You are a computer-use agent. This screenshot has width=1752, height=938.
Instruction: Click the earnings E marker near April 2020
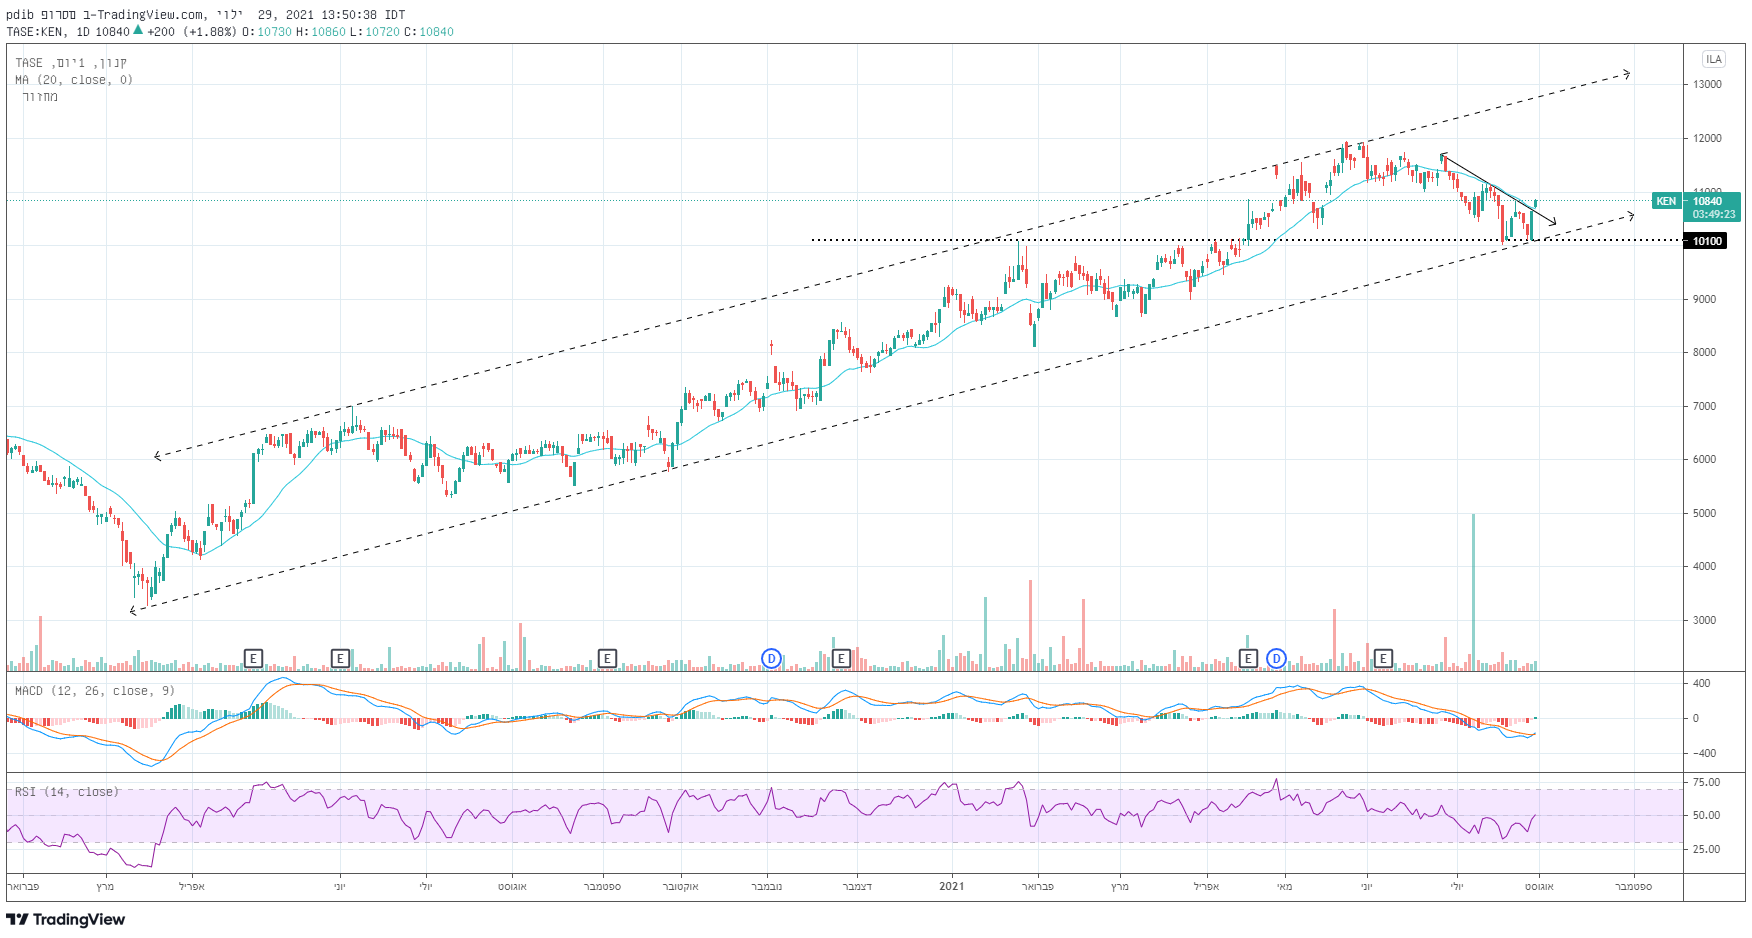[254, 658]
